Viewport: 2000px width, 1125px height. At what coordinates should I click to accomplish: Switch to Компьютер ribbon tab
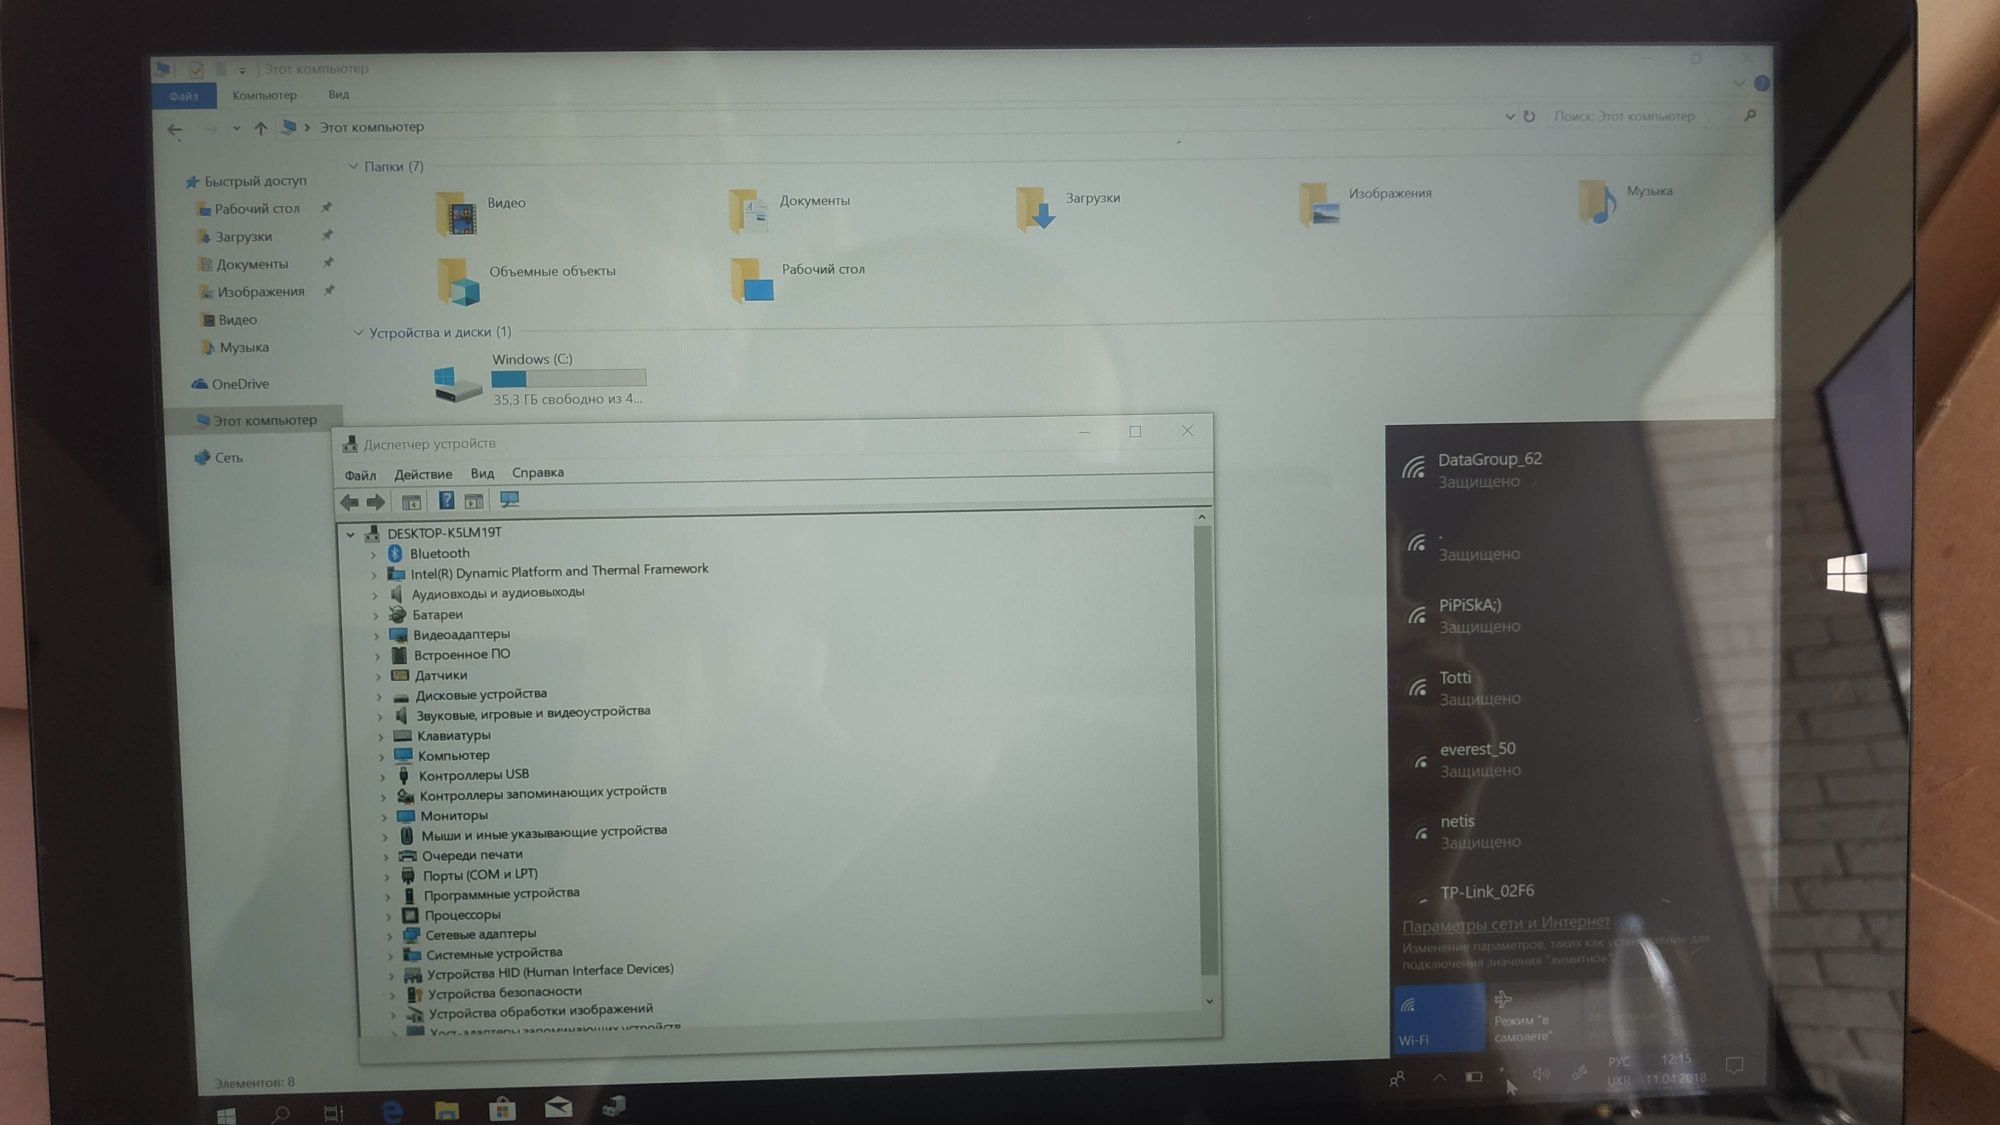[264, 95]
